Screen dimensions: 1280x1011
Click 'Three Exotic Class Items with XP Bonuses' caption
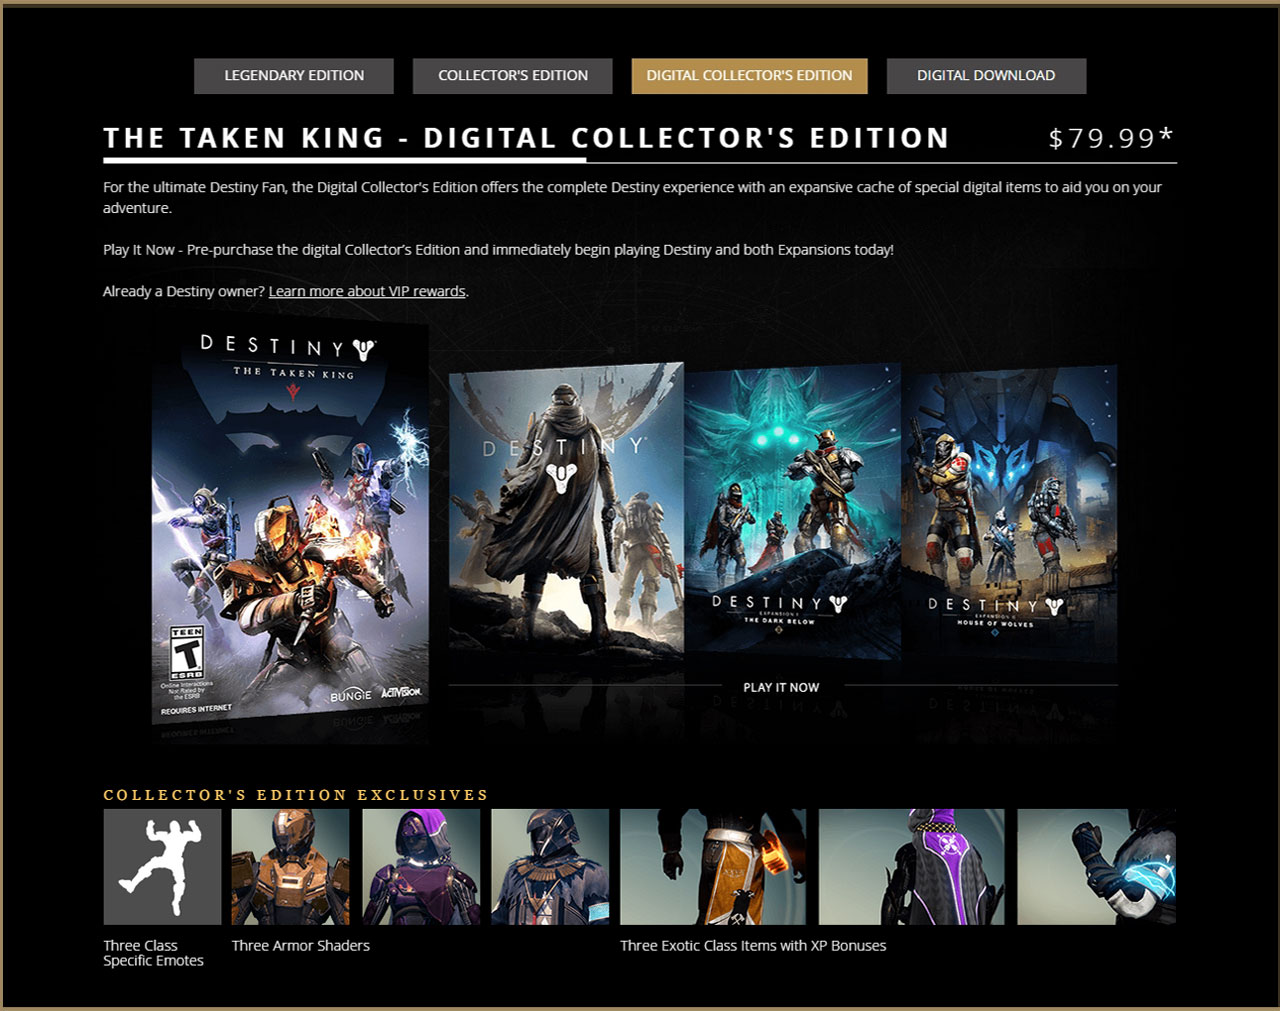pyautogui.click(x=753, y=946)
